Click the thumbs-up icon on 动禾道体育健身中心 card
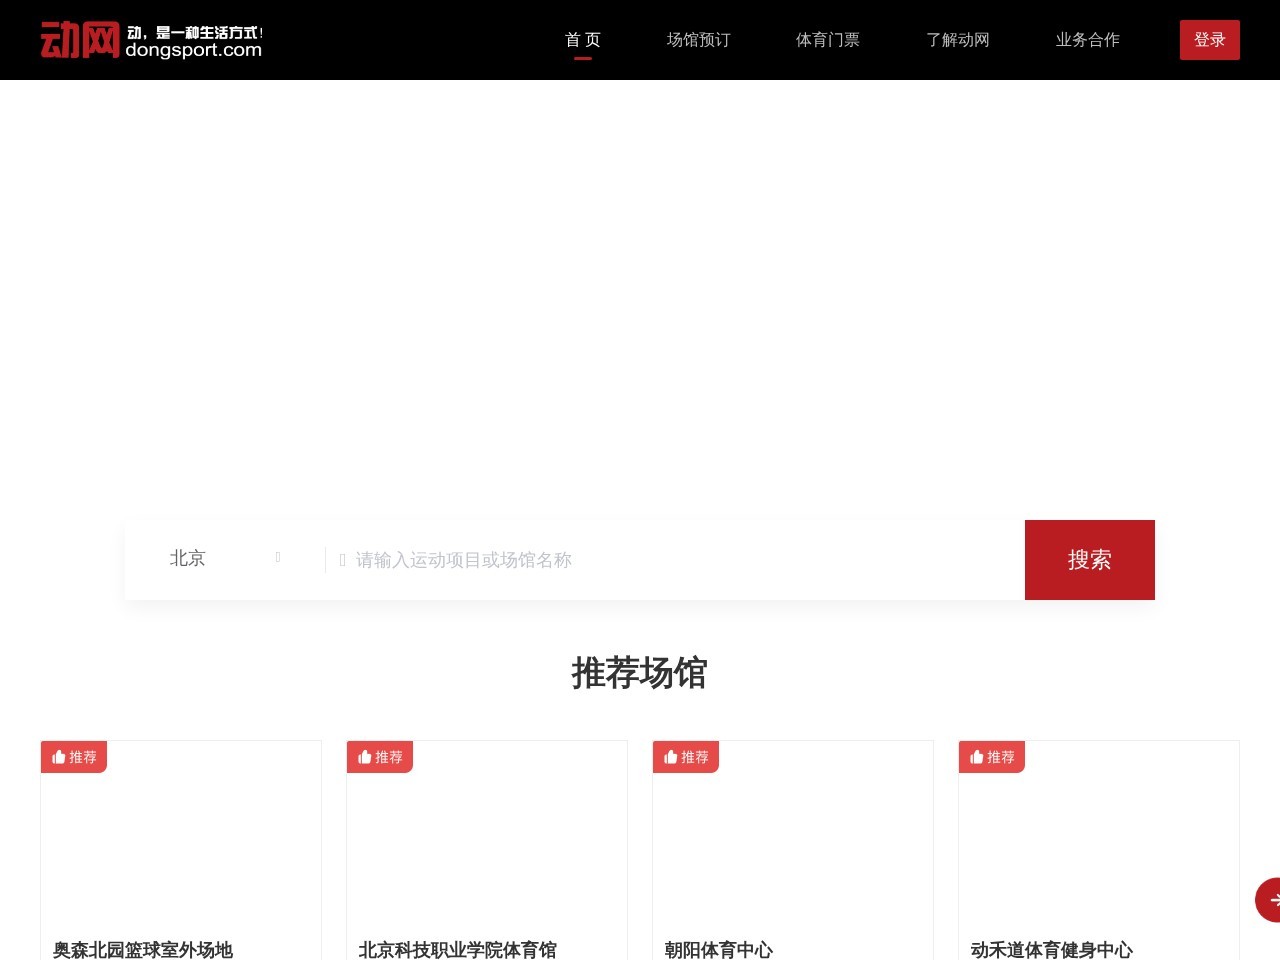This screenshot has height=960, width=1280. coord(977,757)
